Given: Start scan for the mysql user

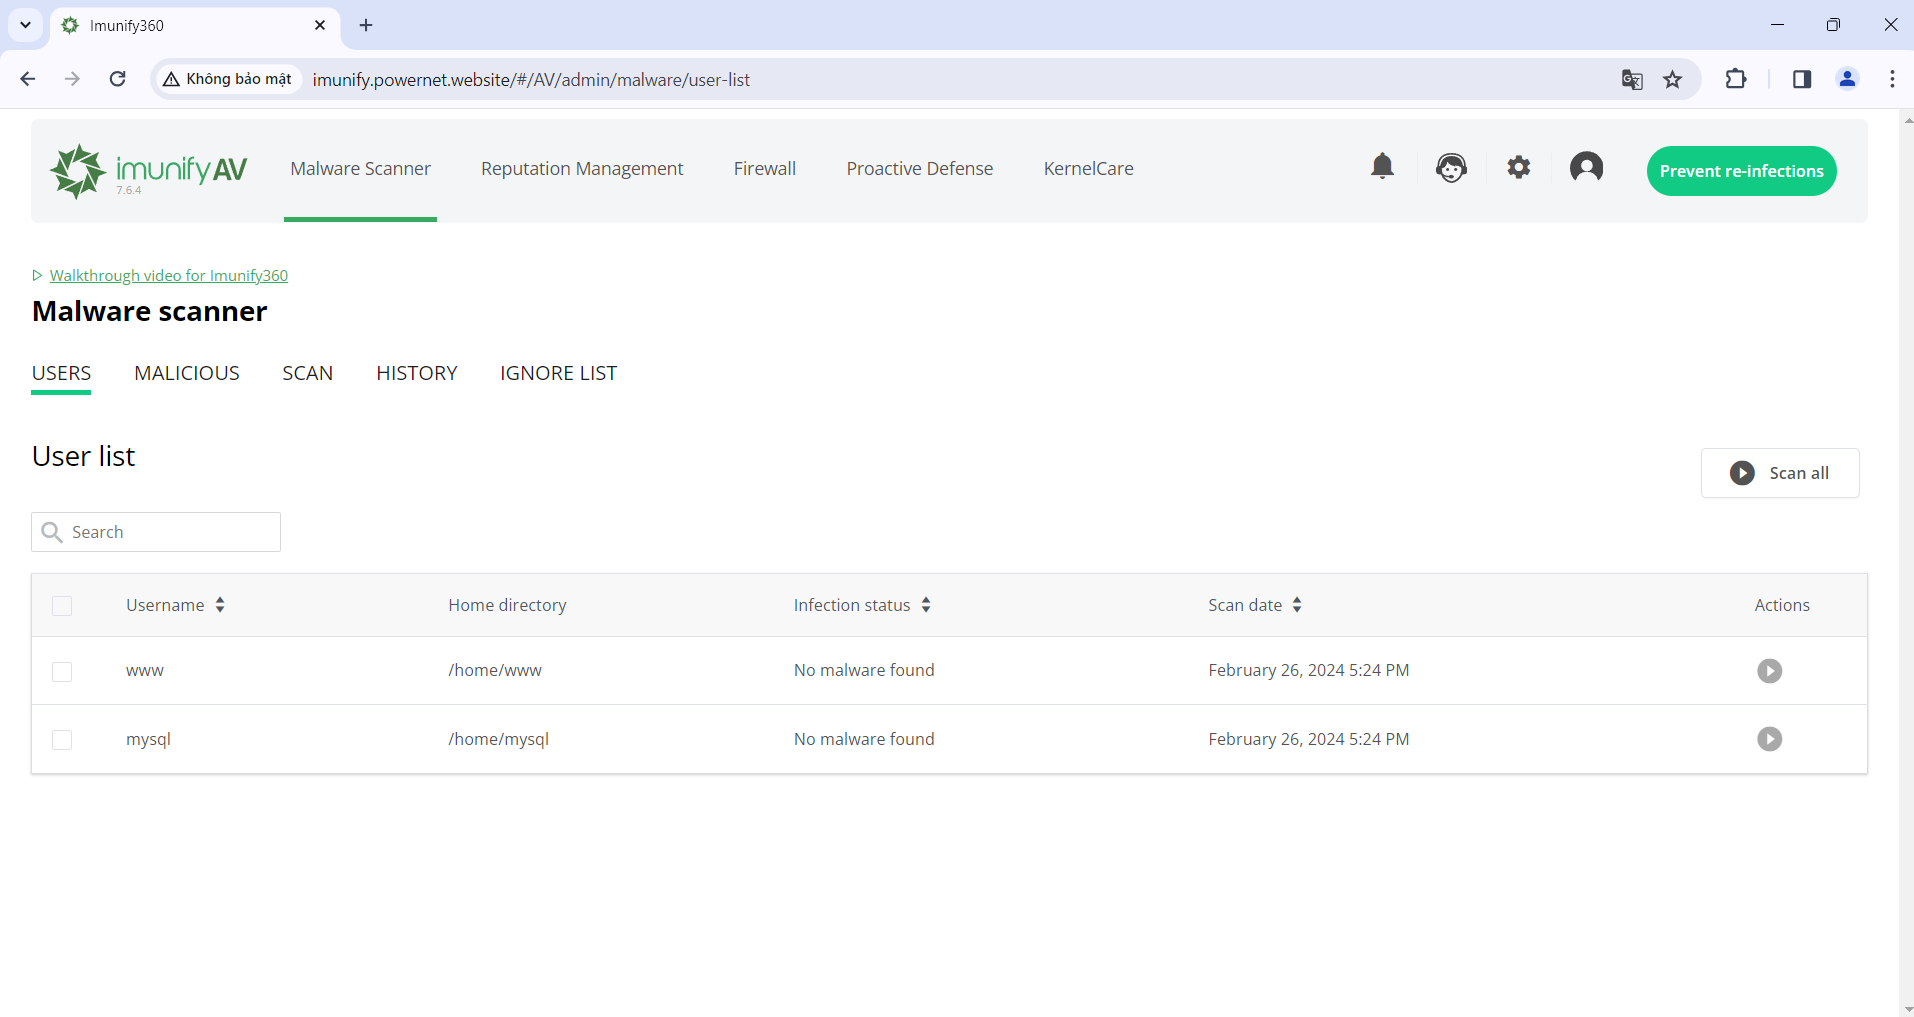Looking at the screenshot, I should (x=1769, y=739).
